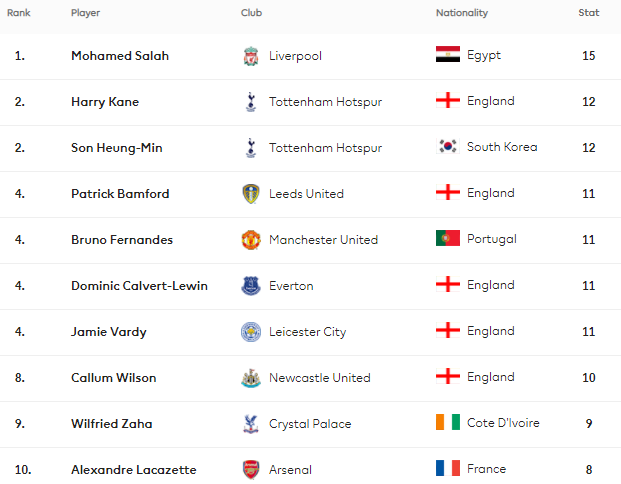Screen dimensions: 621x484
Task: Click the South Korea flag icon
Action: 447,147
